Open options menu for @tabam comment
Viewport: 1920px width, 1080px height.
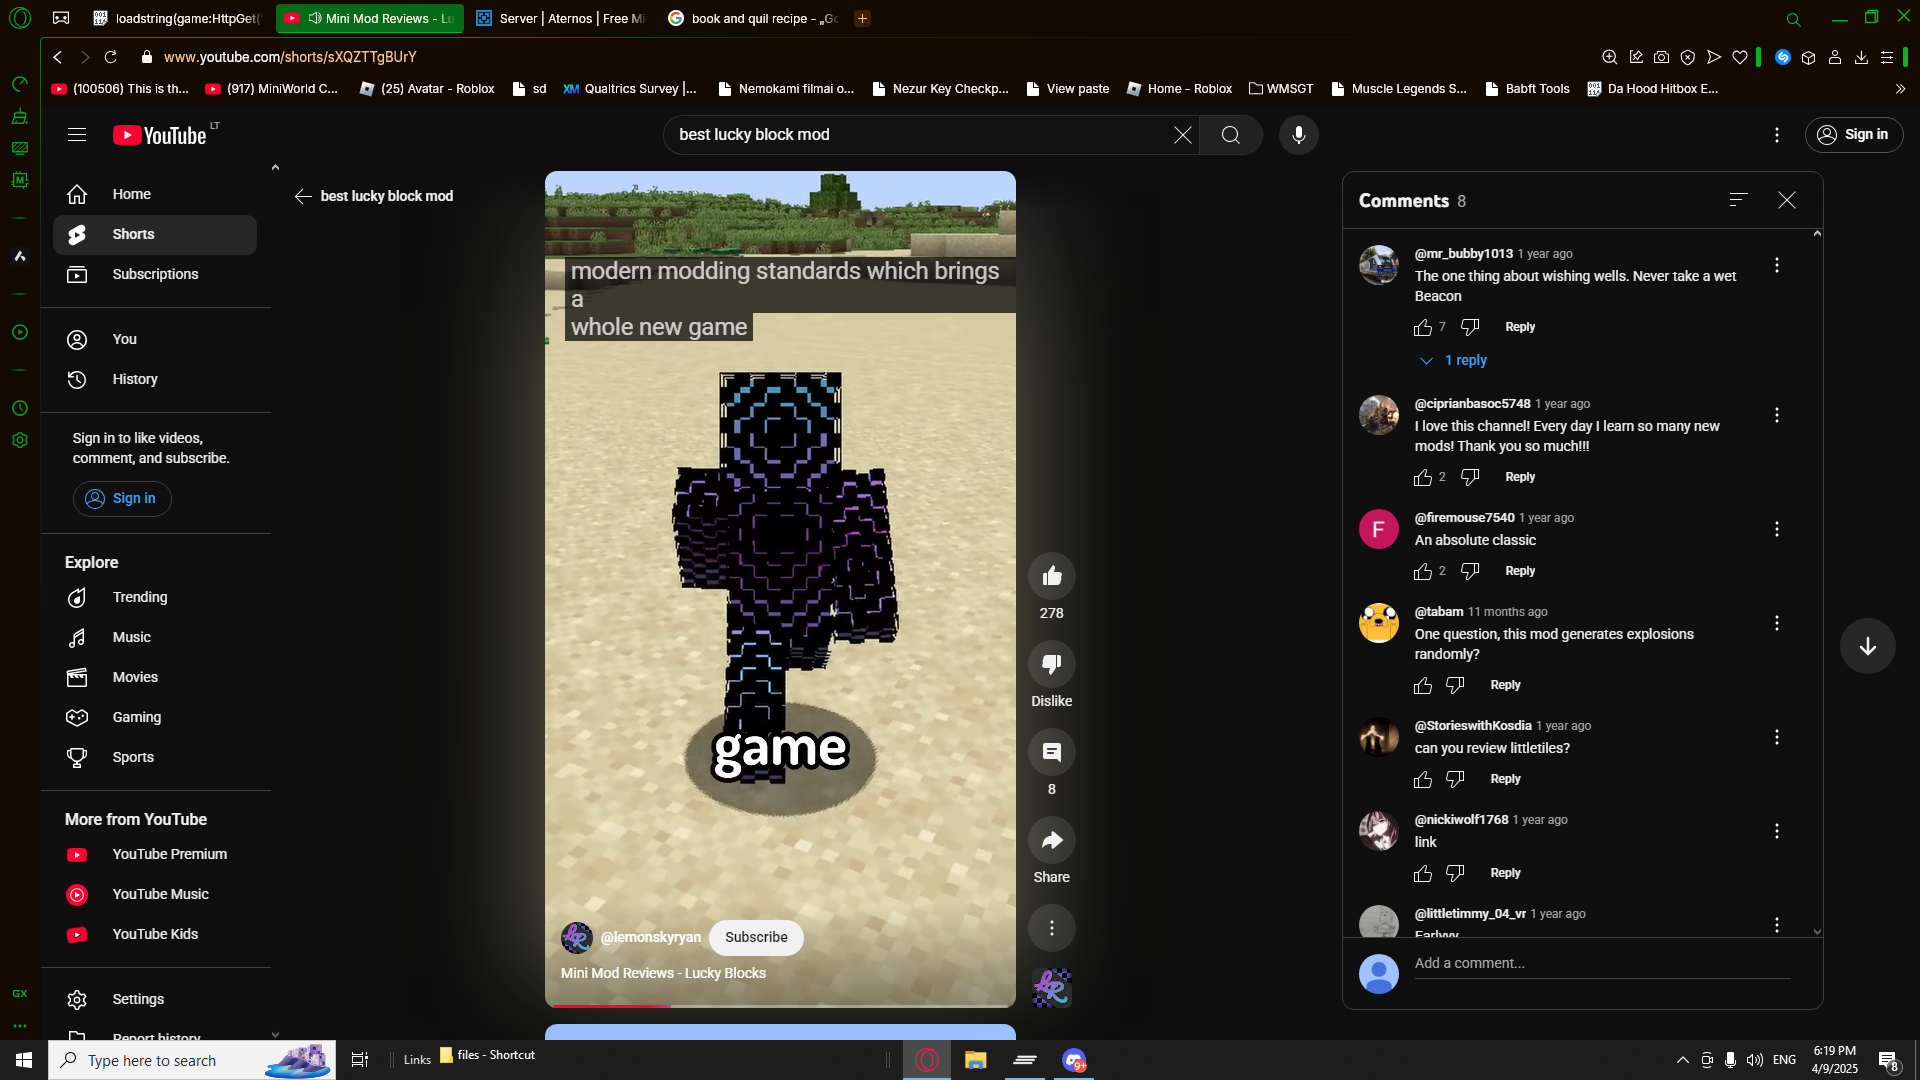point(1777,623)
